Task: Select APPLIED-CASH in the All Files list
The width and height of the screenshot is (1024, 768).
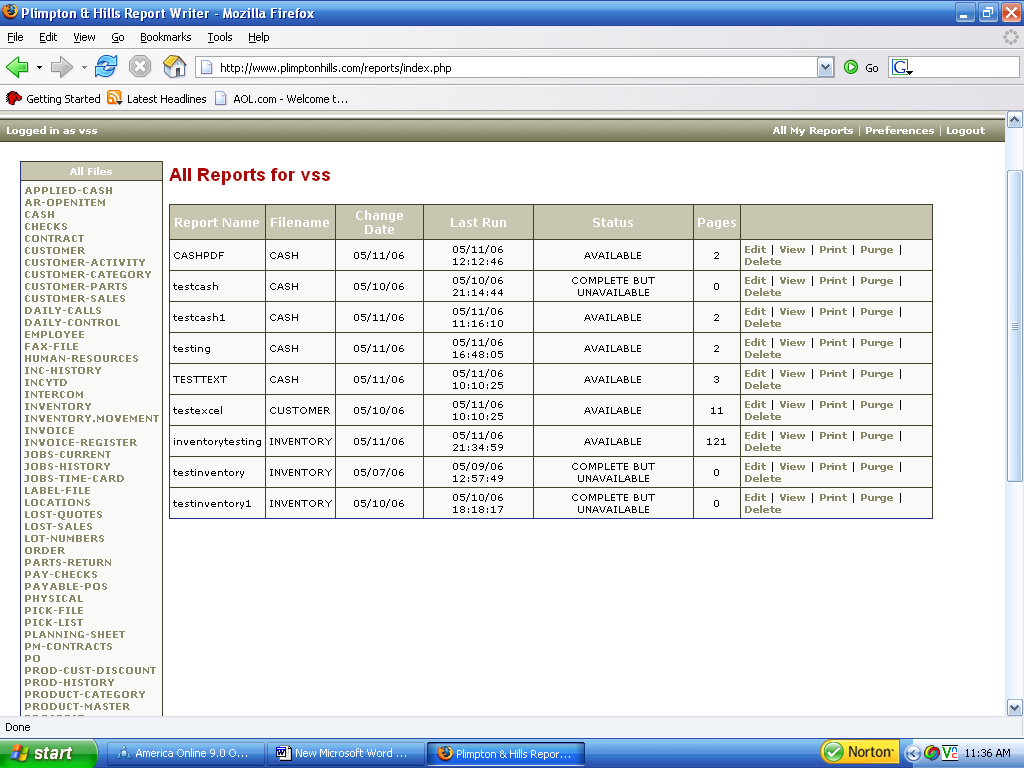Action: coord(69,190)
